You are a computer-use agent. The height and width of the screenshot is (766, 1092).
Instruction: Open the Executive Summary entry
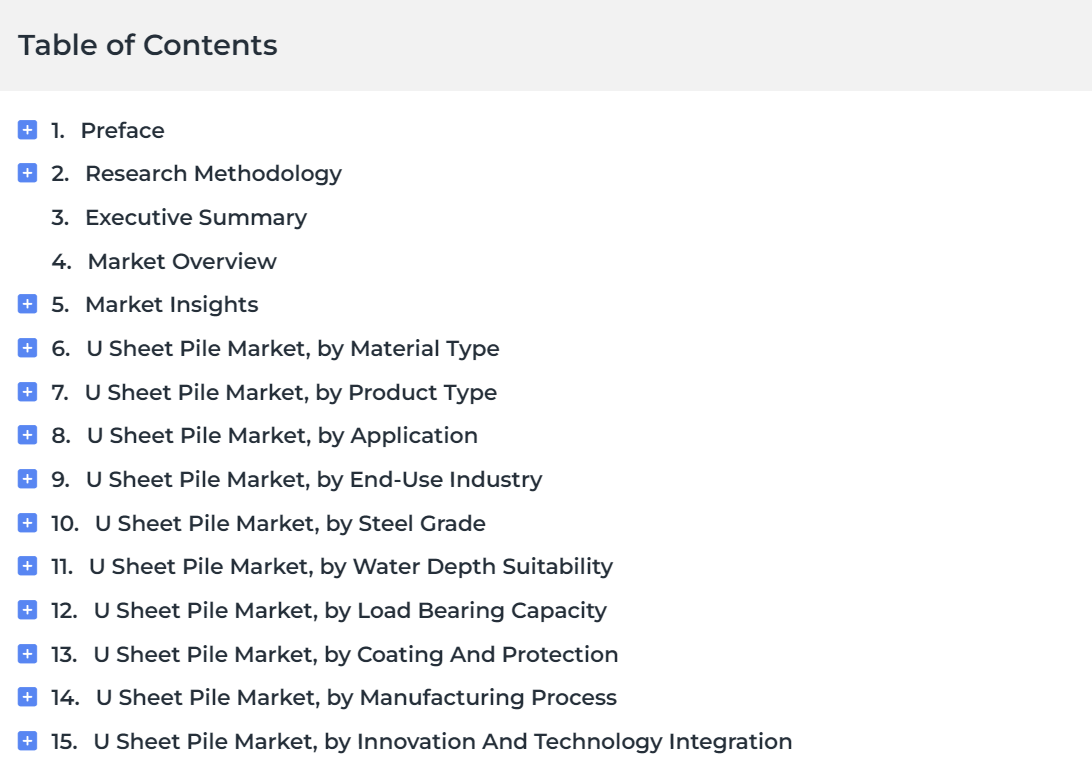(x=195, y=217)
